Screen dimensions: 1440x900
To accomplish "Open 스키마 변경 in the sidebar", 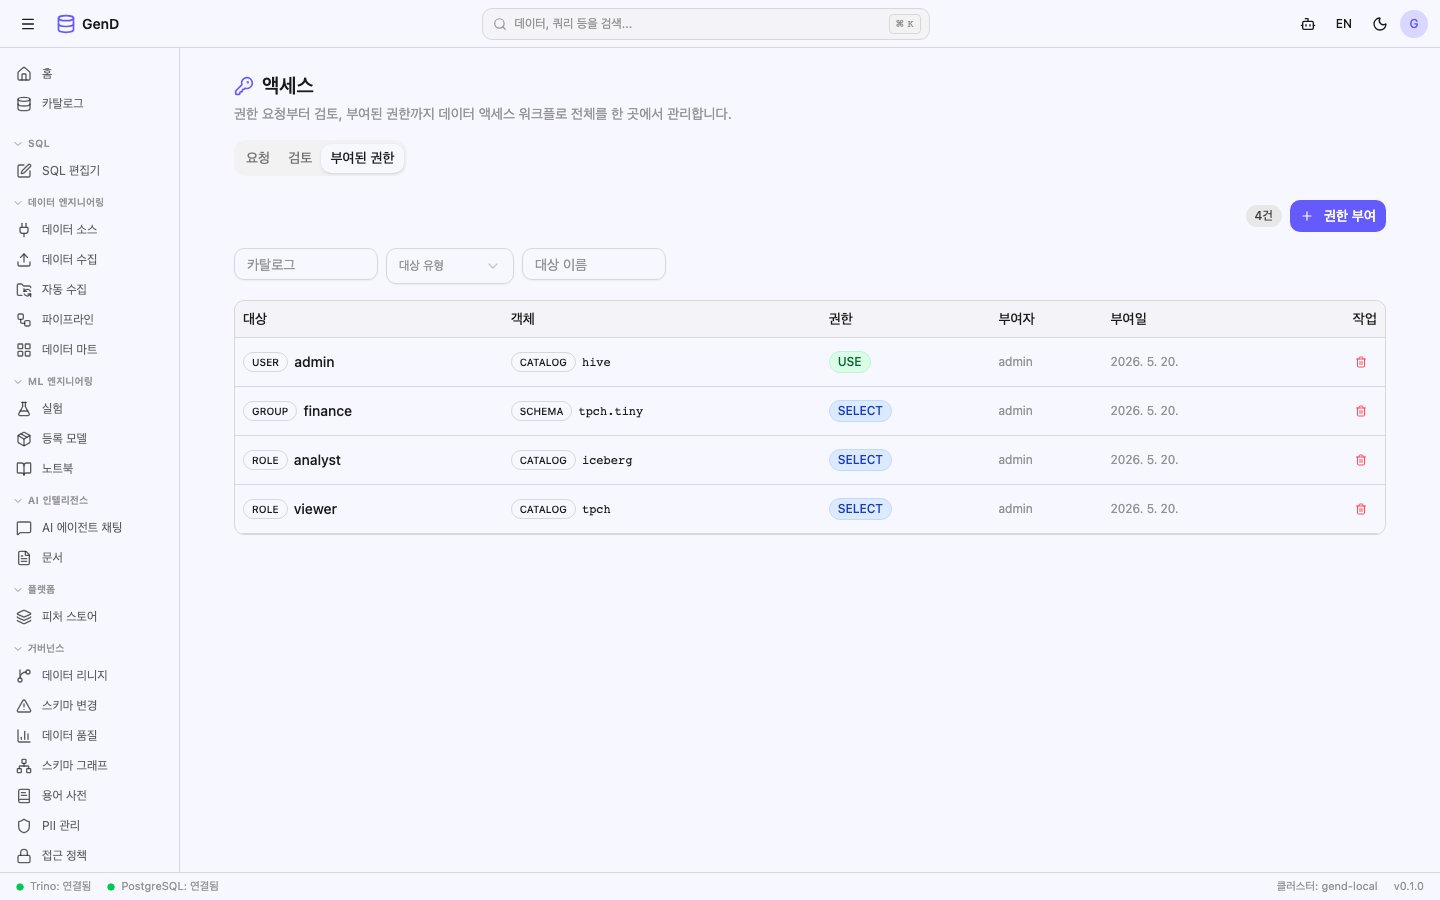I will point(90,706).
